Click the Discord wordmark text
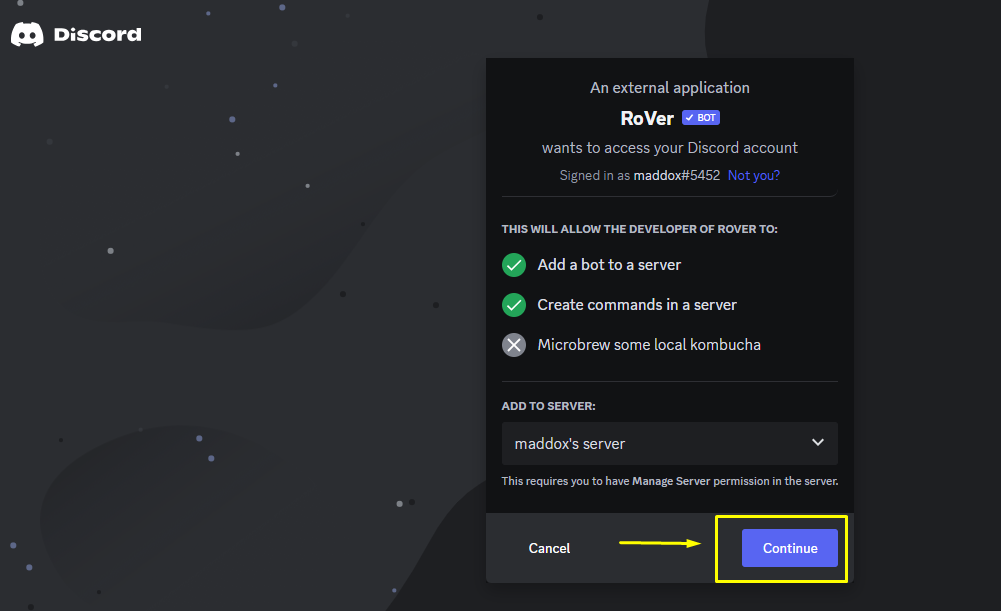1001x611 pixels. click(x=98, y=34)
